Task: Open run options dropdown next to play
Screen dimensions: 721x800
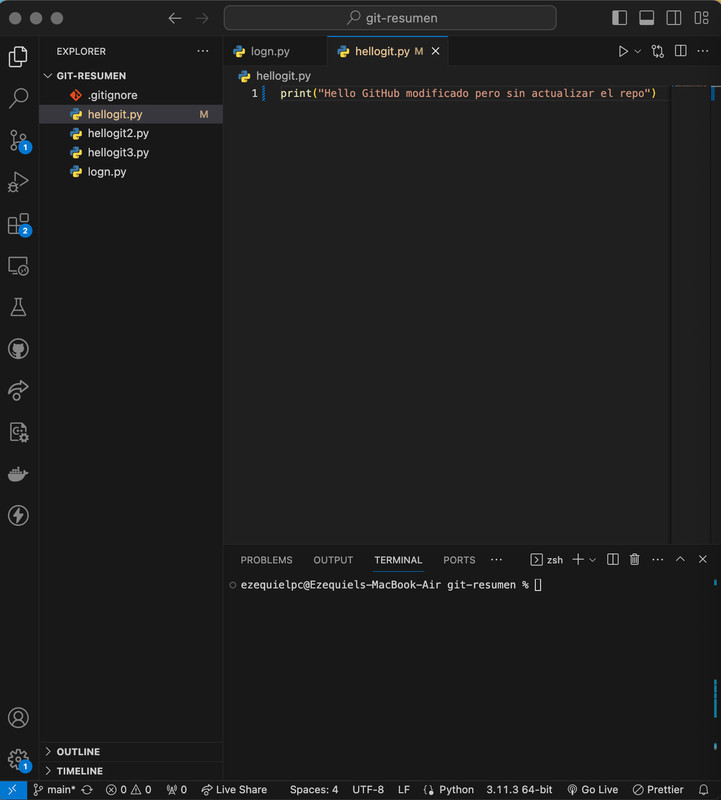Action: 637,52
